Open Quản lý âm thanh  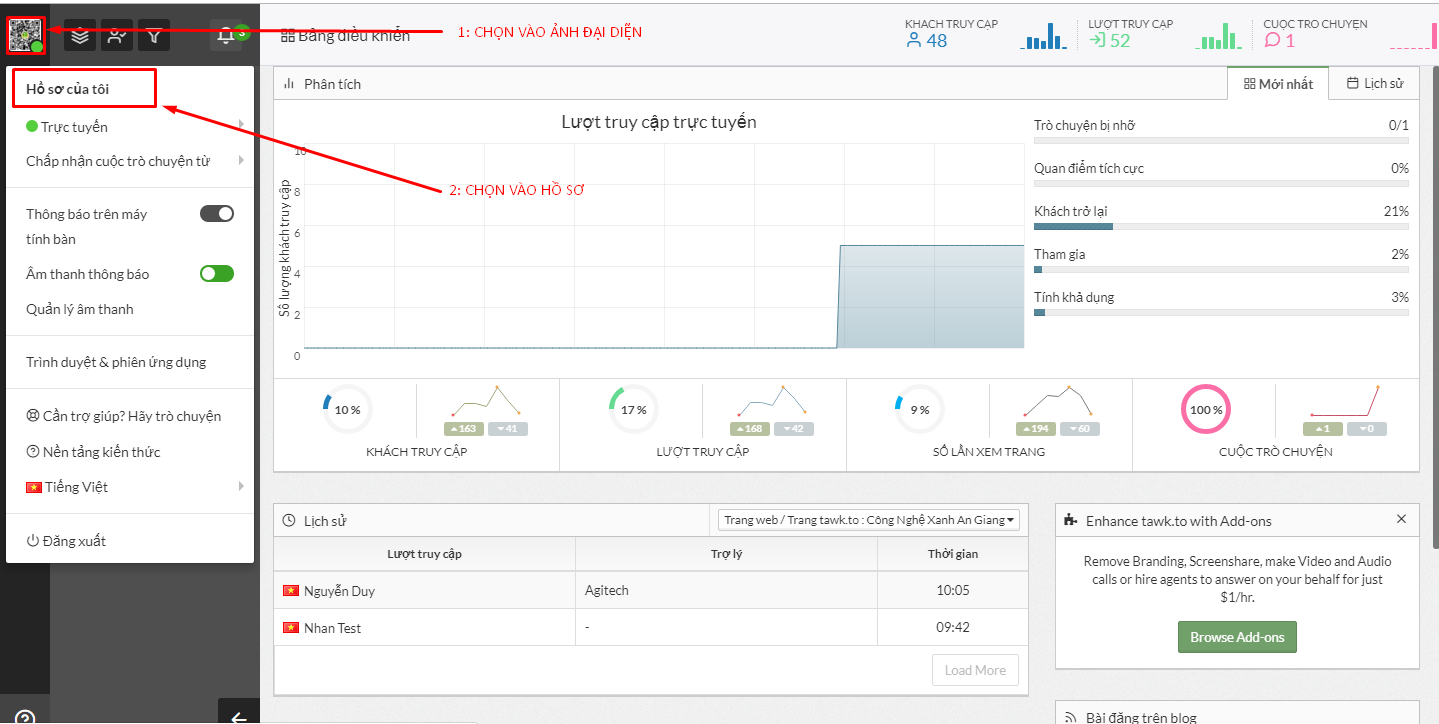pyautogui.click(x=80, y=309)
